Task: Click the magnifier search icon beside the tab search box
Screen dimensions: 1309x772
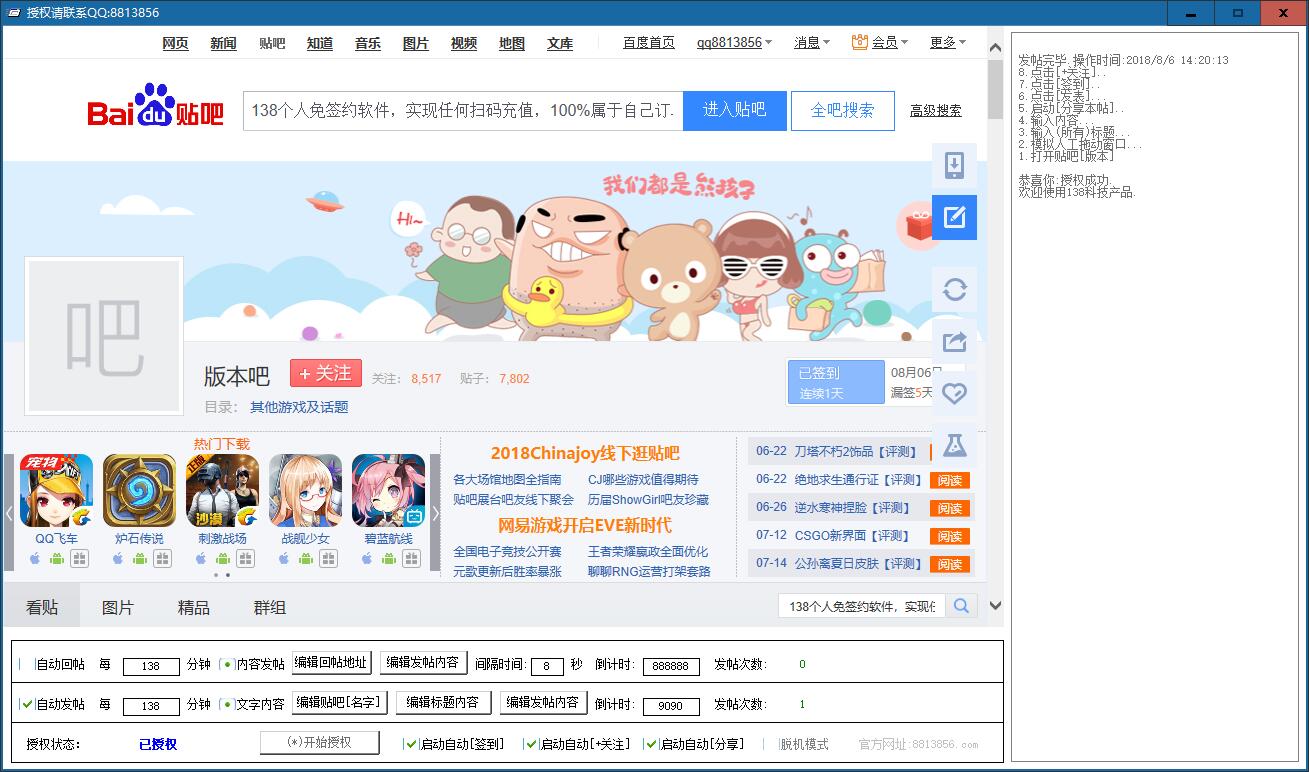Action: pyautogui.click(x=961, y=606)
